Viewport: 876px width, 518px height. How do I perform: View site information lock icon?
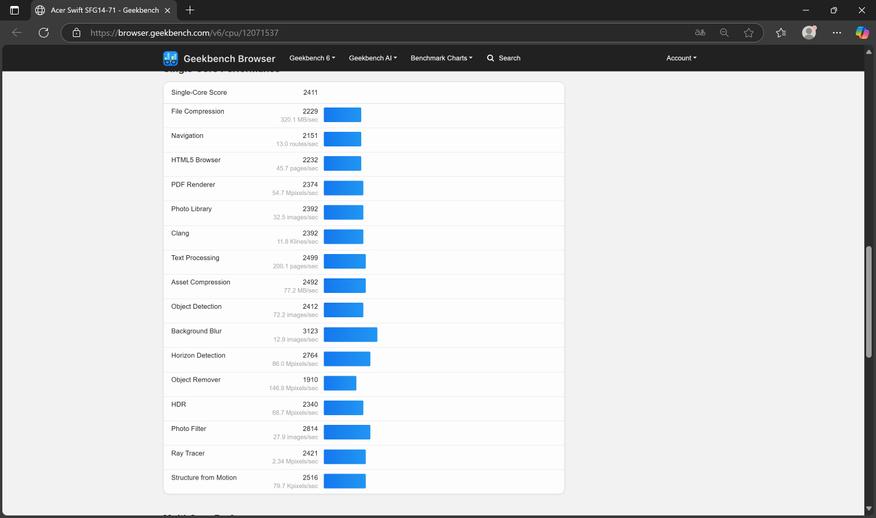tap(77, 32)
